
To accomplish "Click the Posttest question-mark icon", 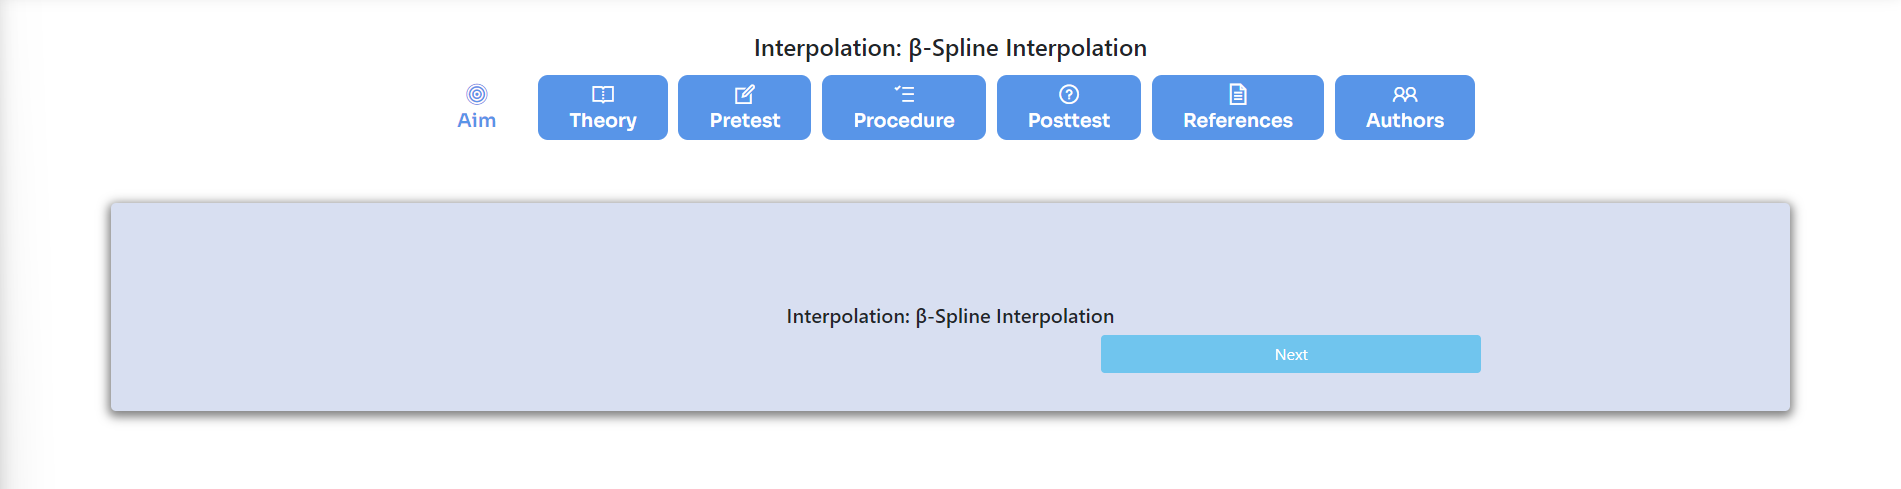I will (x=1069, y=94).
